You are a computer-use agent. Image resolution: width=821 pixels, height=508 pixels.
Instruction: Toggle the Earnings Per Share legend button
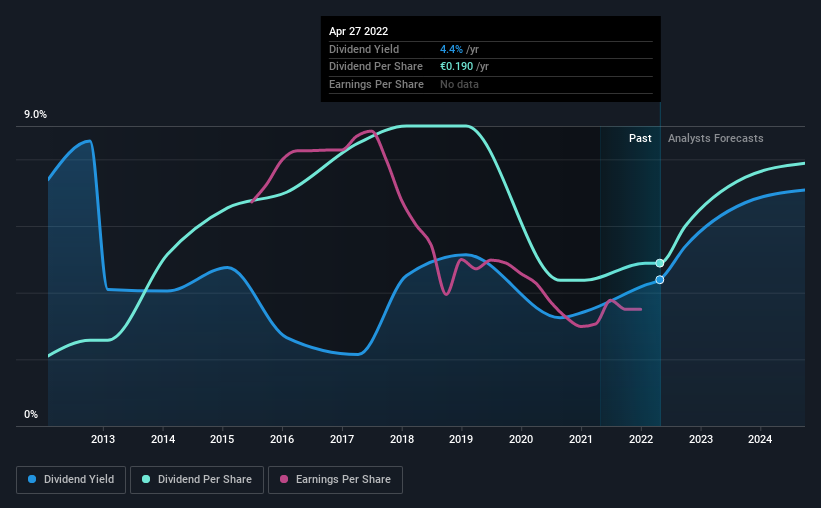click(335, 480)
